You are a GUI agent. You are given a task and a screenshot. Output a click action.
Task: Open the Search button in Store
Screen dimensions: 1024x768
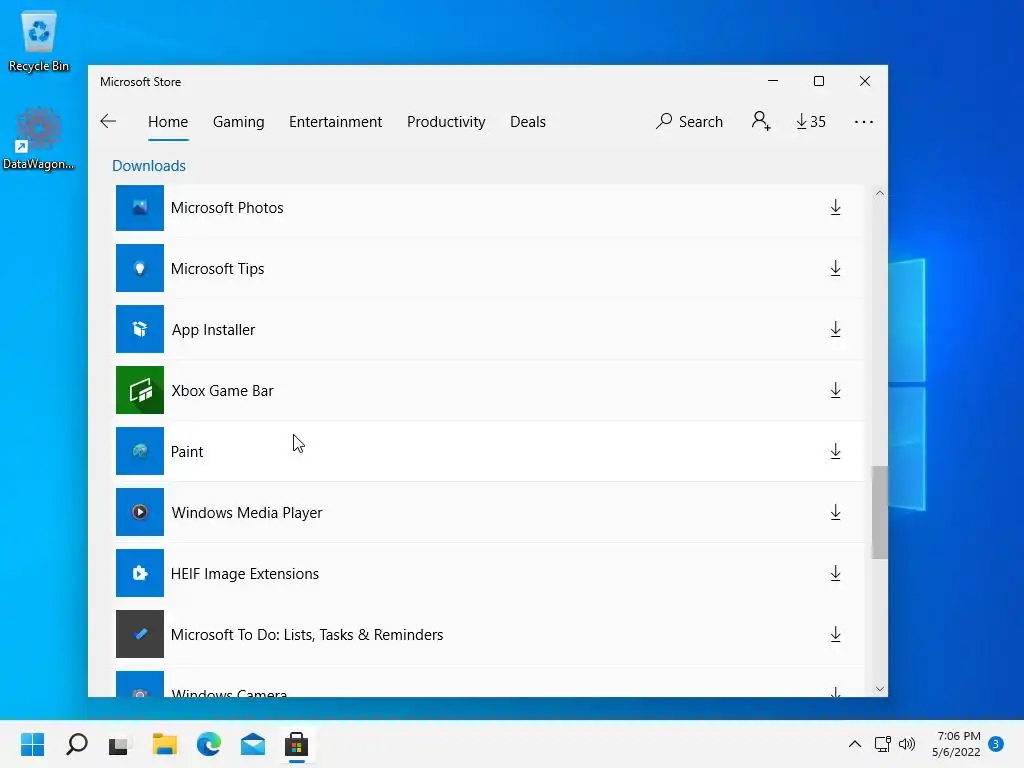pyautogui.click(x=690, y=121)
